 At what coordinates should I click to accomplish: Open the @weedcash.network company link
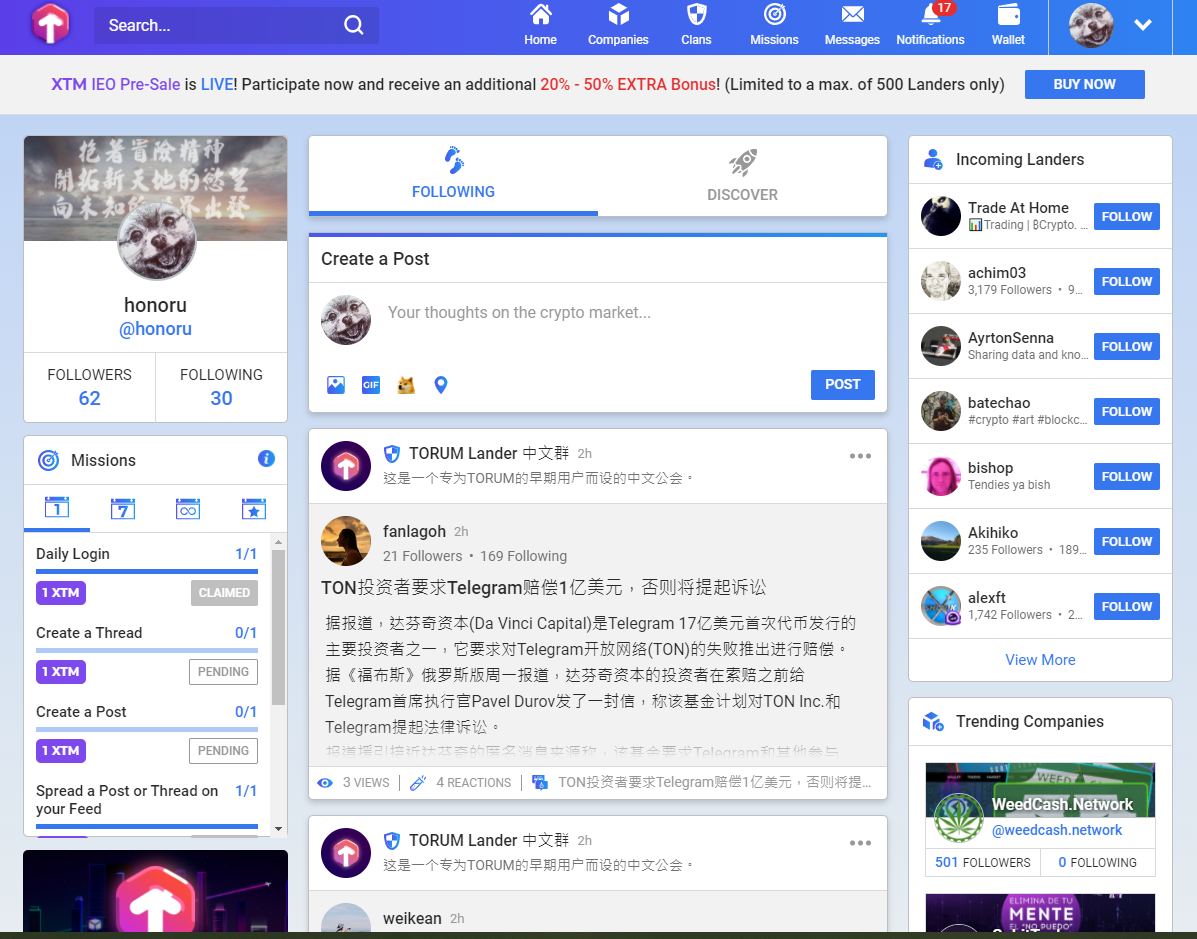[1057, 830]
